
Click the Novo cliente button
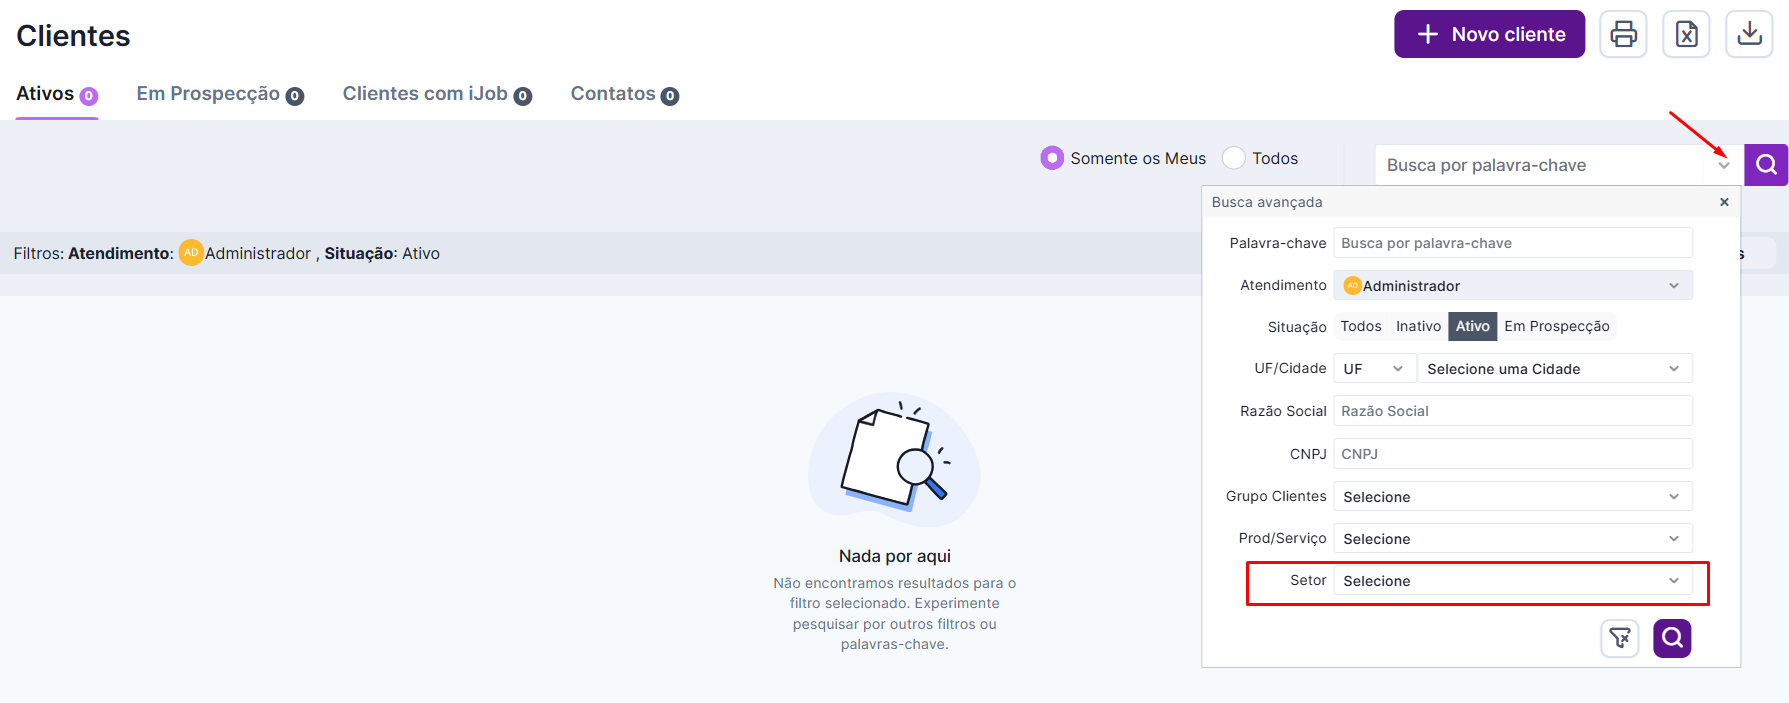click(1489, 34)
